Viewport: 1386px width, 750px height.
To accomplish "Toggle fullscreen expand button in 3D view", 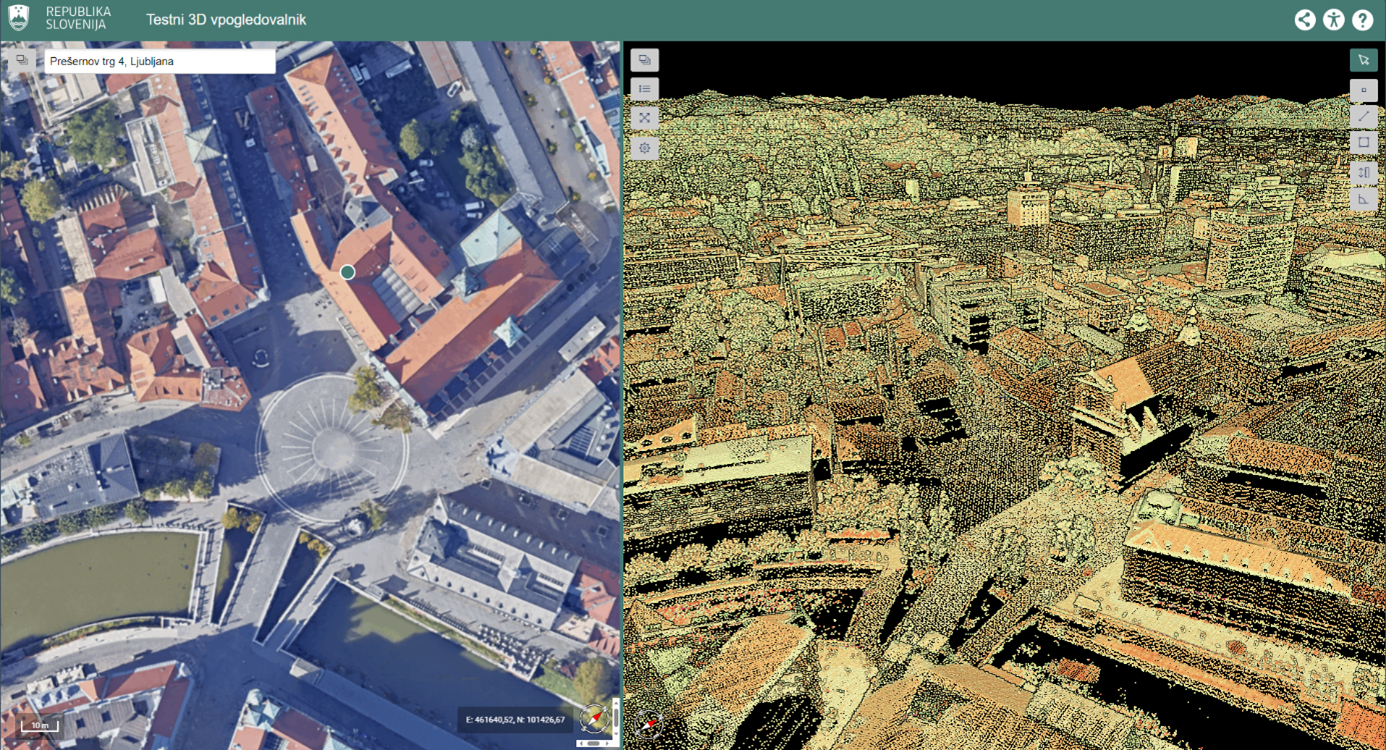I will tap(645, 118).
